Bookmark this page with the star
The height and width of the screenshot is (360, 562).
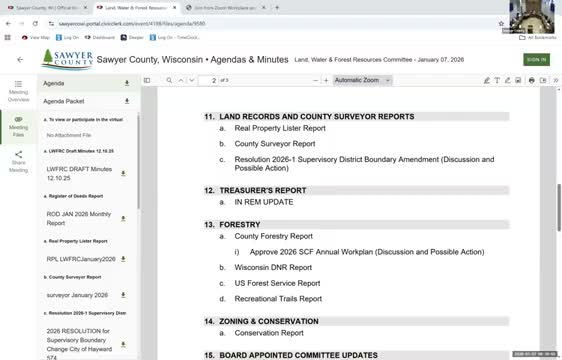[x=501, y=24]
